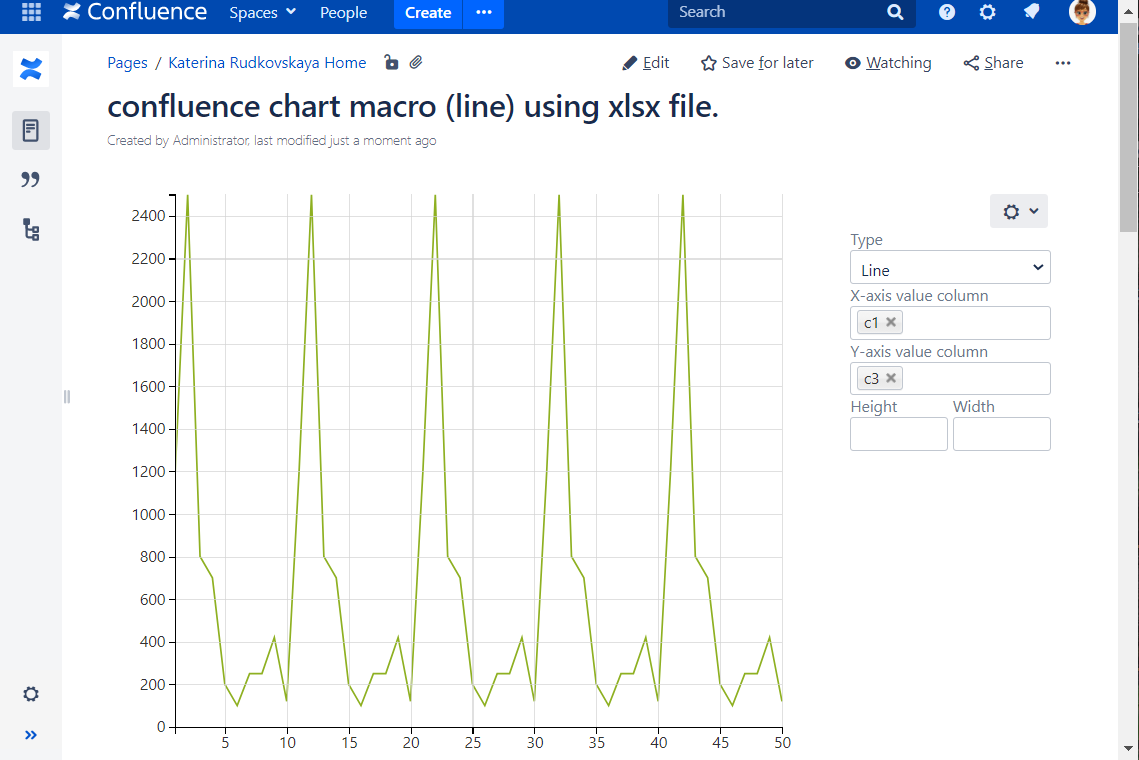The height and width of the screenshot is (760, 1139).
Task: Click the Share icon on the page
Action: tap(971, 62)
